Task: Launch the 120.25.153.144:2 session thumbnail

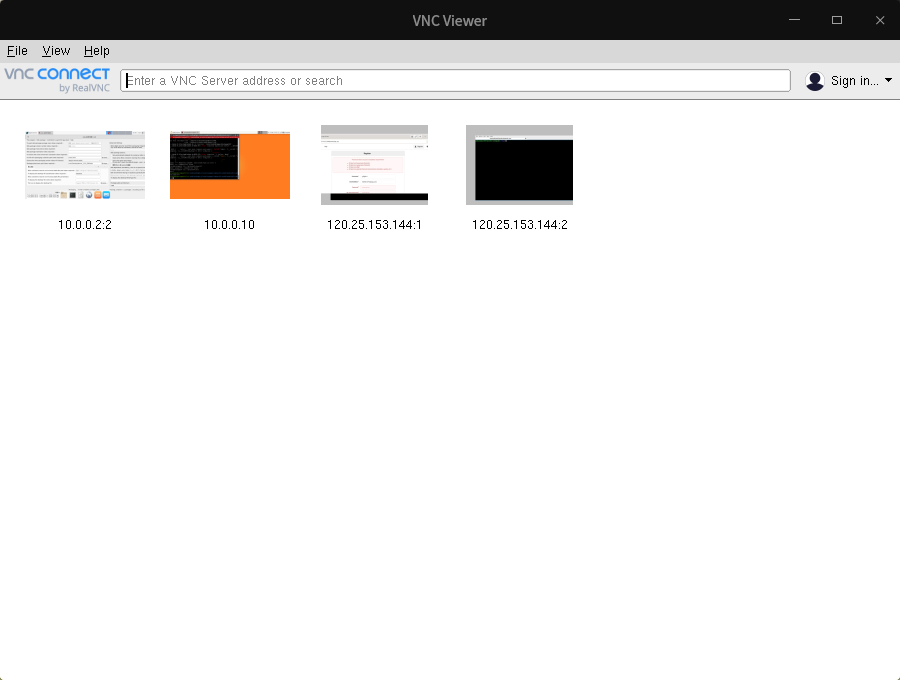Action: click(x=519, y=165)
